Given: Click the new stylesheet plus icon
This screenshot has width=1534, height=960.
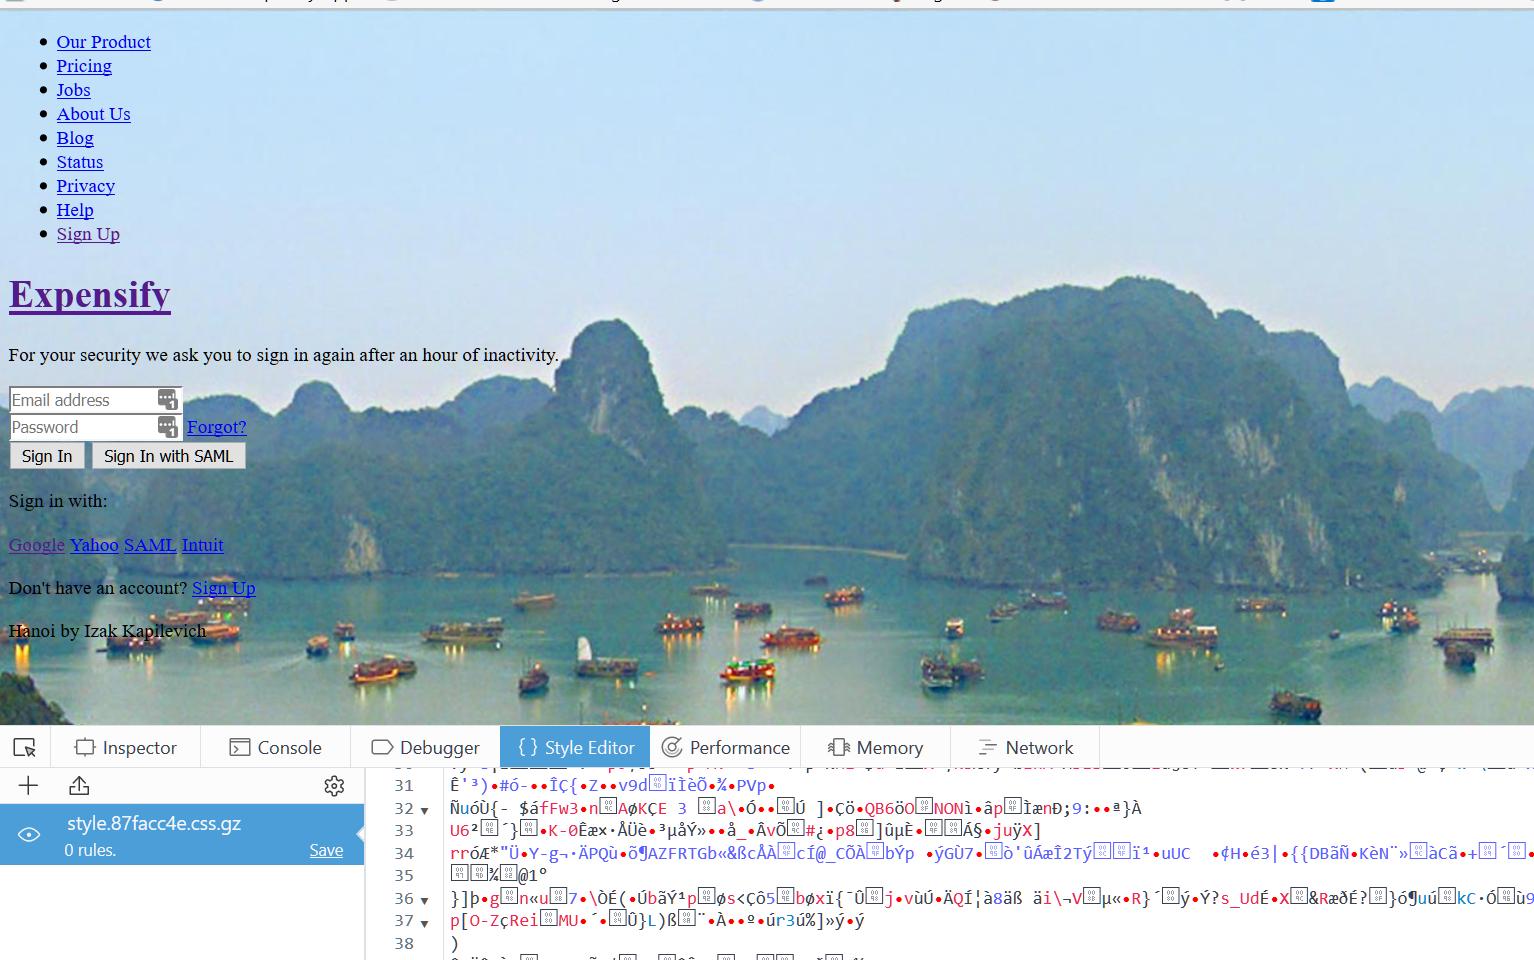Looking at the screenshot, I should point(28,786).
